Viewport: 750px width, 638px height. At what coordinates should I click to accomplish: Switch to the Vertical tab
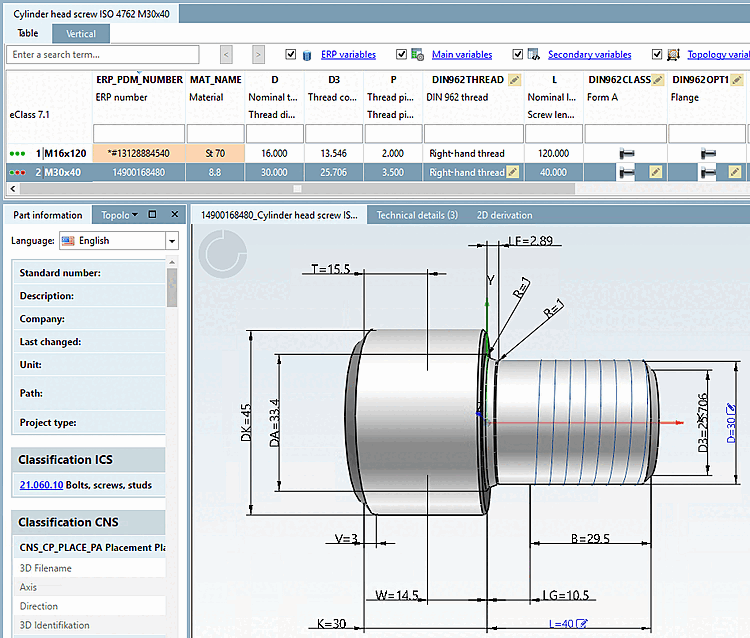pyautogui.click(x=81, y=33)
